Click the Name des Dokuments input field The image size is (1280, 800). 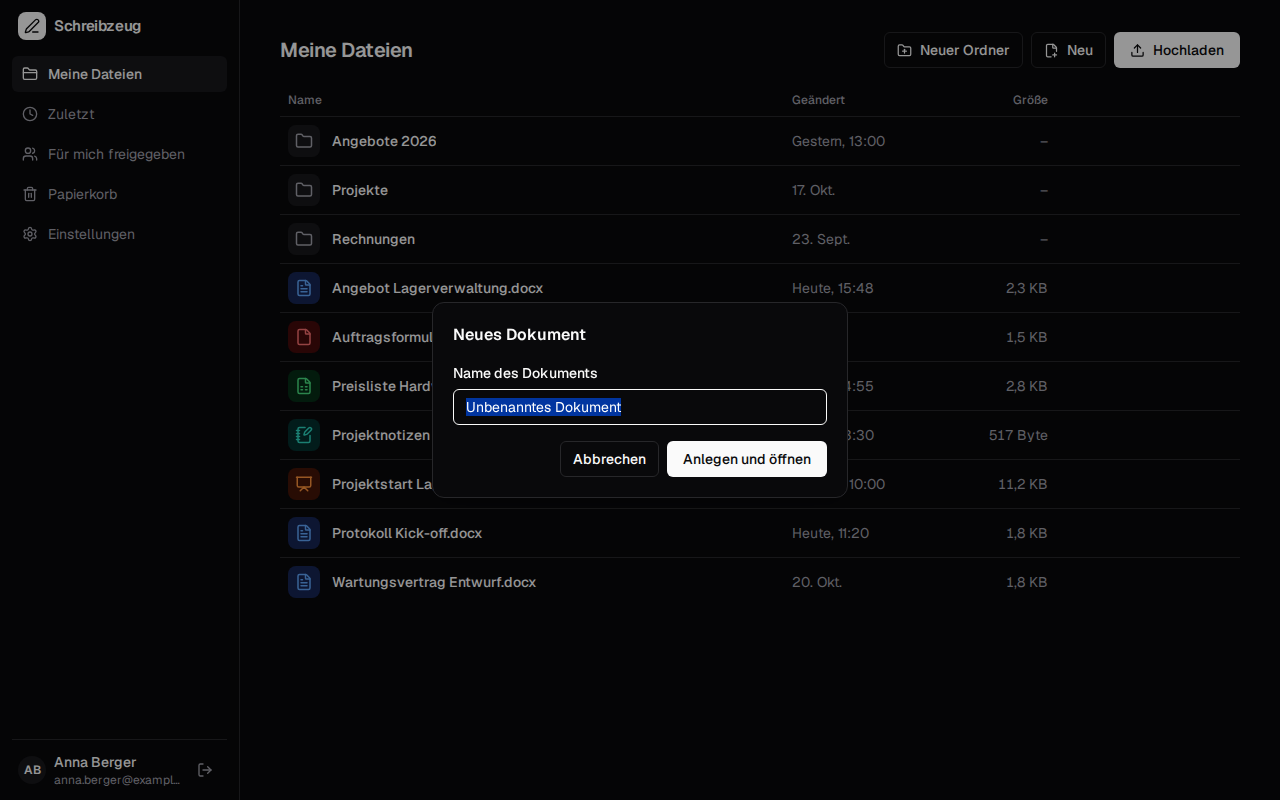(x=640, y=407)
